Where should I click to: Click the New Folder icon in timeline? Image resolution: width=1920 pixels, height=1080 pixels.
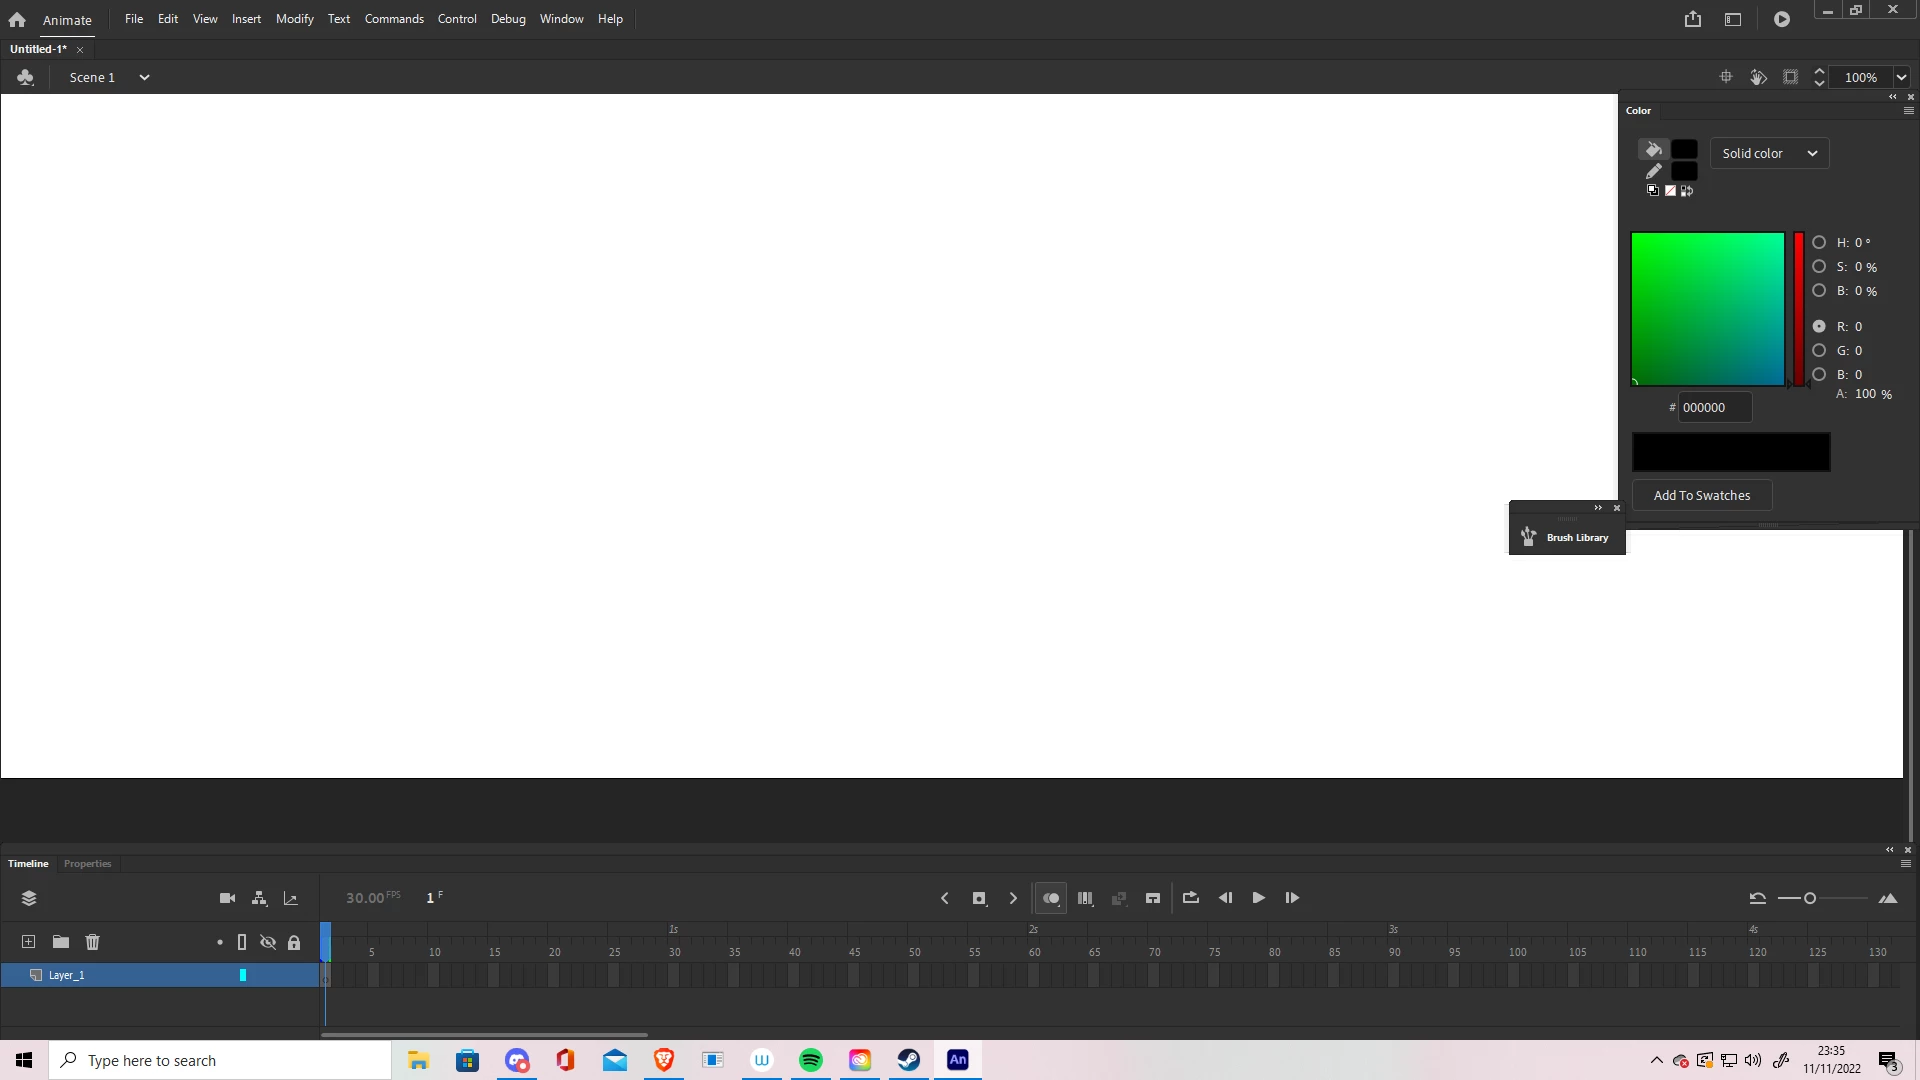(x=61, y=942)
